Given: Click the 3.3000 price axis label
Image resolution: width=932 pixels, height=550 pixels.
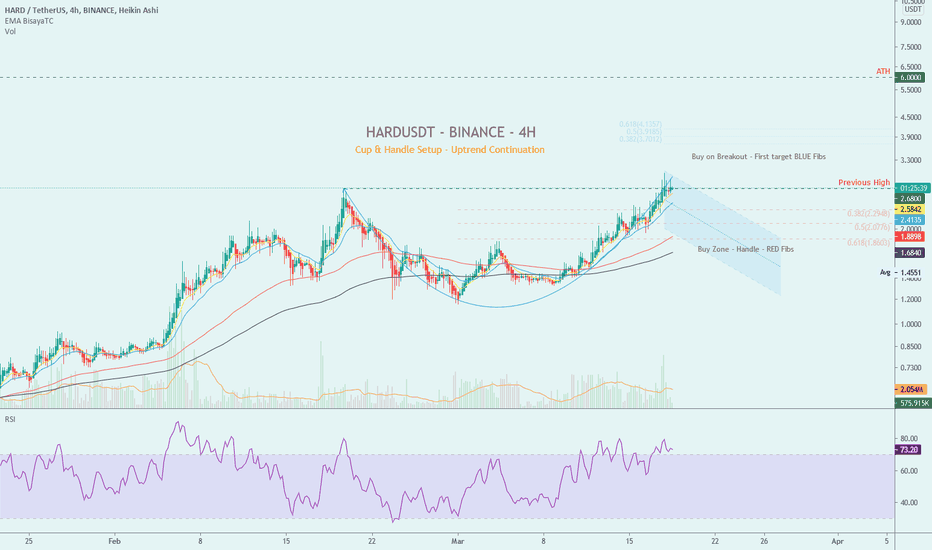Looking at the screenshot, I should pyautogui.click(x=911, y=161).
